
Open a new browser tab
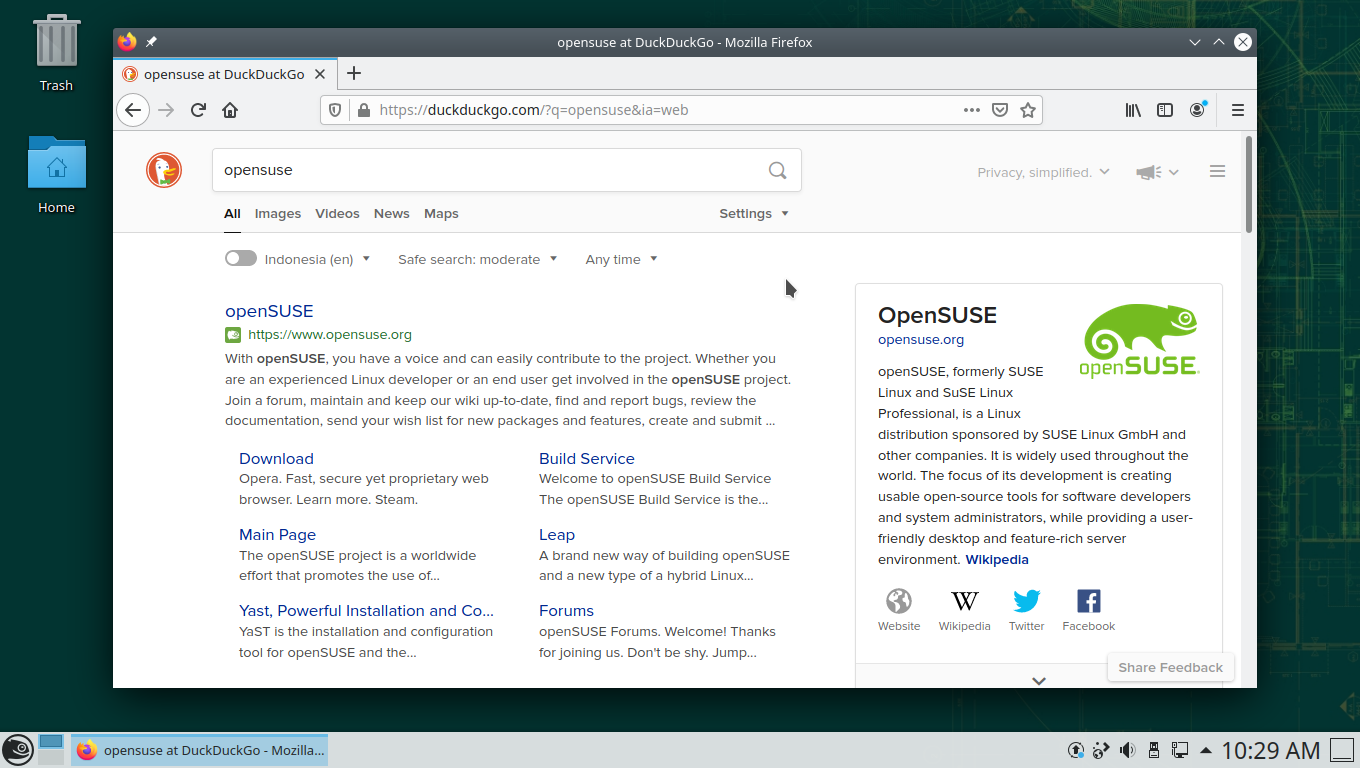pos(353,73)
